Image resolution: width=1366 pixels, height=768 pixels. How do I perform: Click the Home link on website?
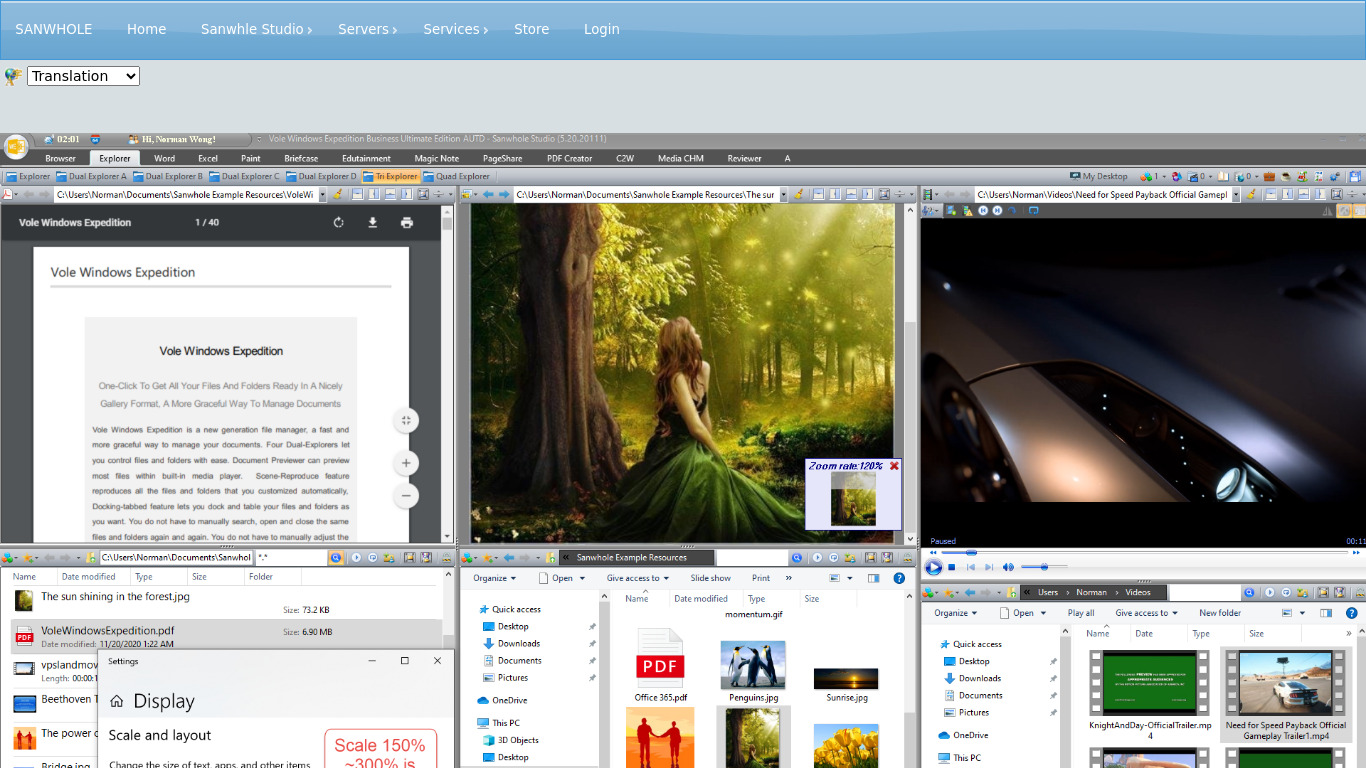(146, 29)
